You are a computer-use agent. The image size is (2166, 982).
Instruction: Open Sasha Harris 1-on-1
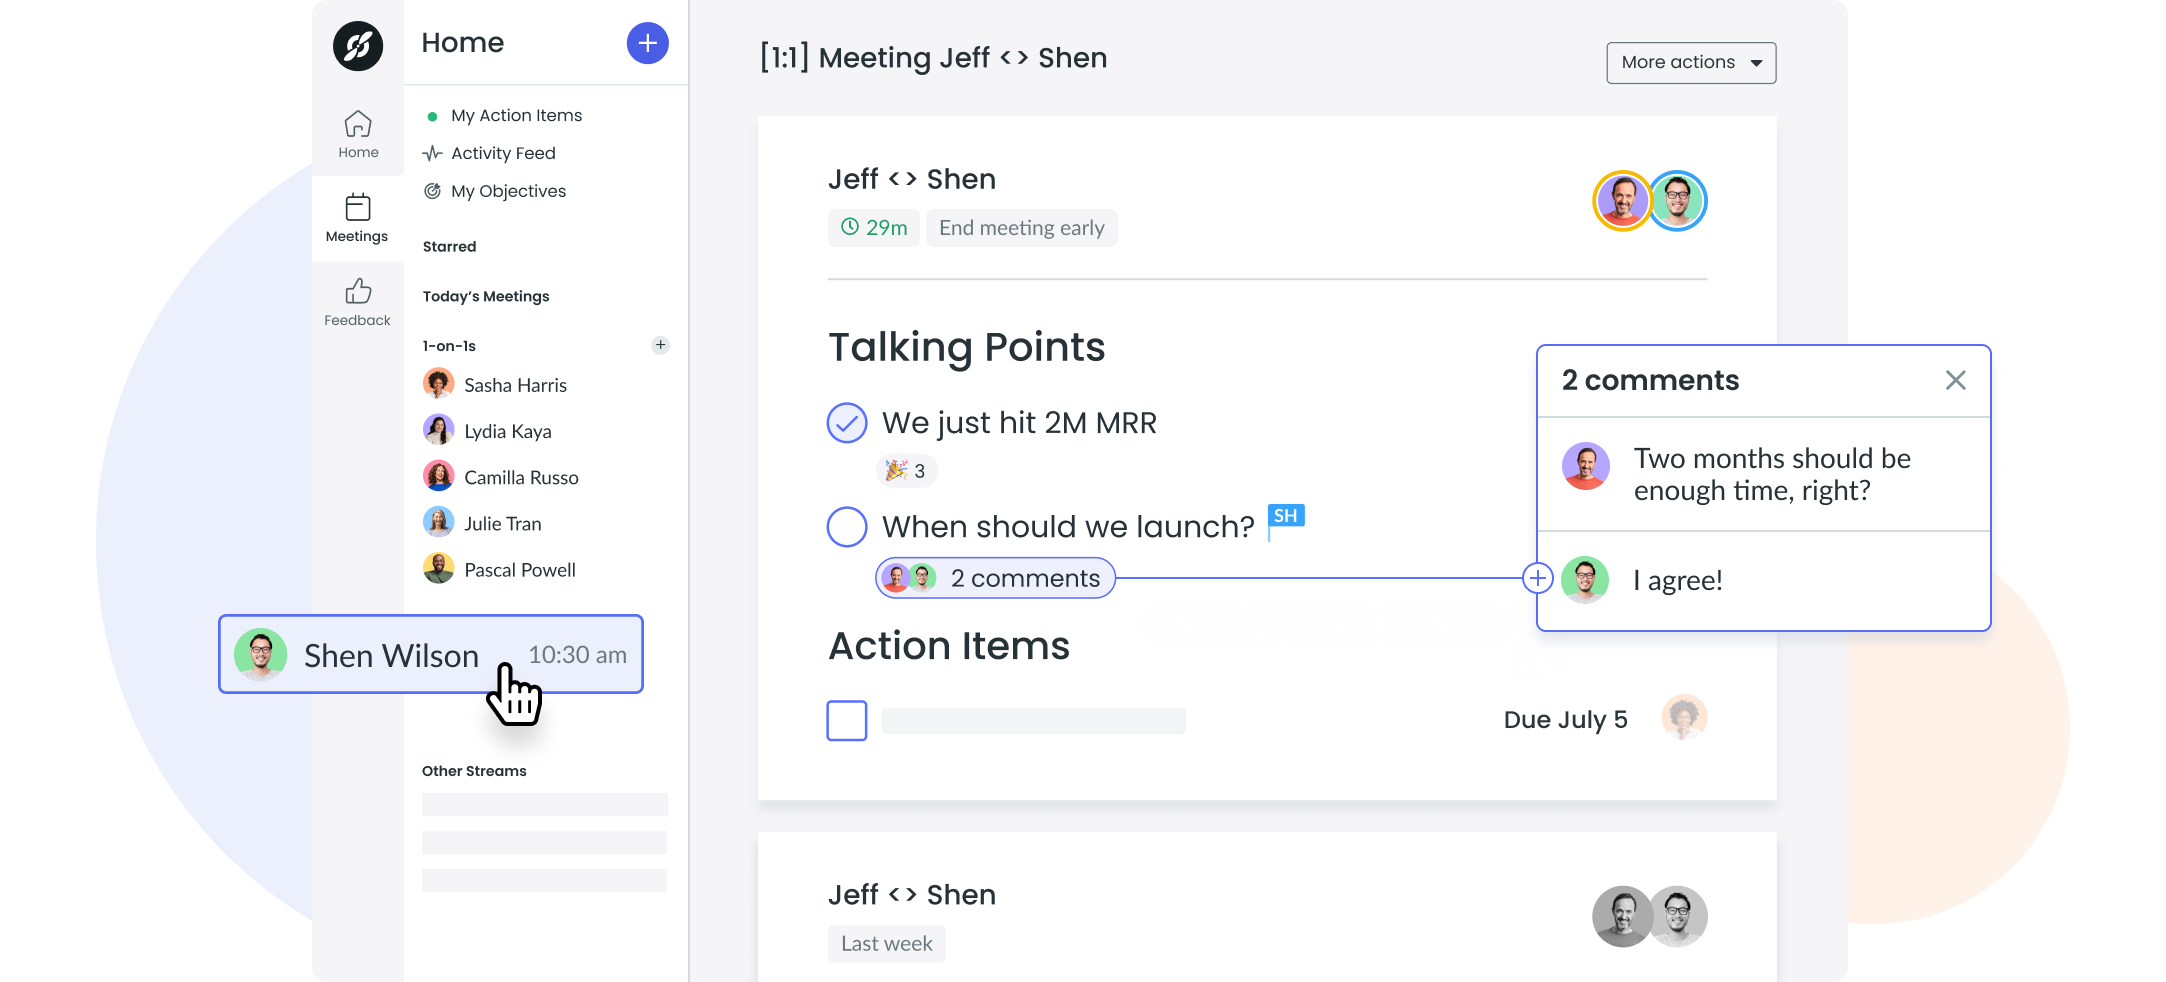point(514,385)
